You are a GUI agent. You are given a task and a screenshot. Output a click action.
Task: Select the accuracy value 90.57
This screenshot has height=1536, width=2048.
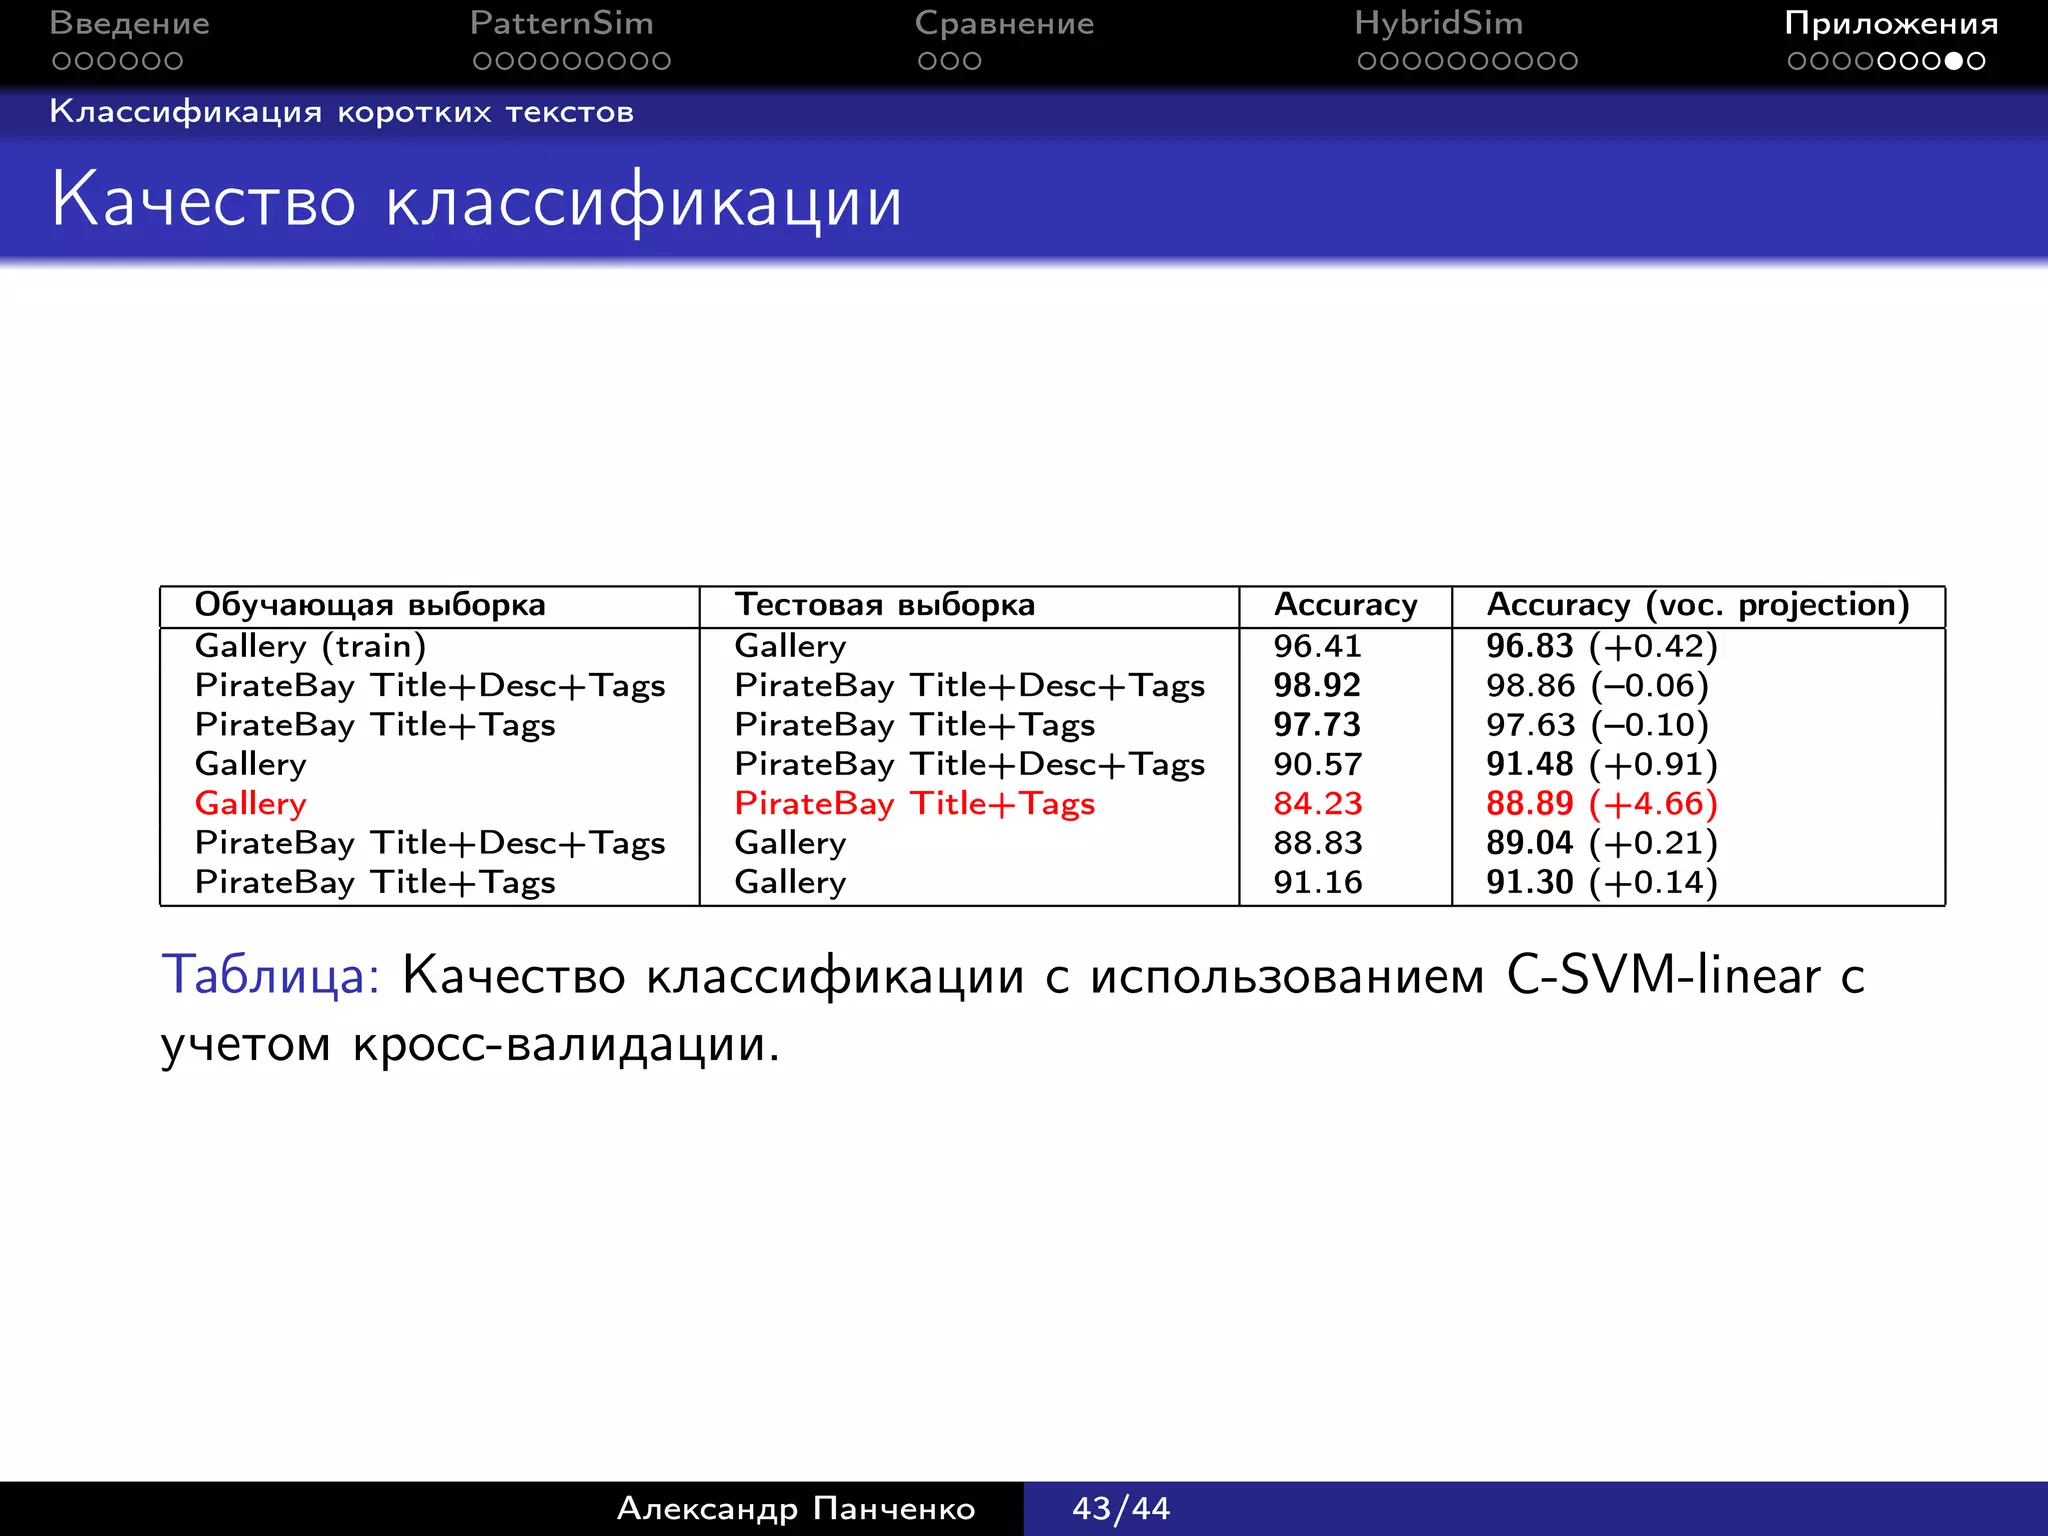1317,764
